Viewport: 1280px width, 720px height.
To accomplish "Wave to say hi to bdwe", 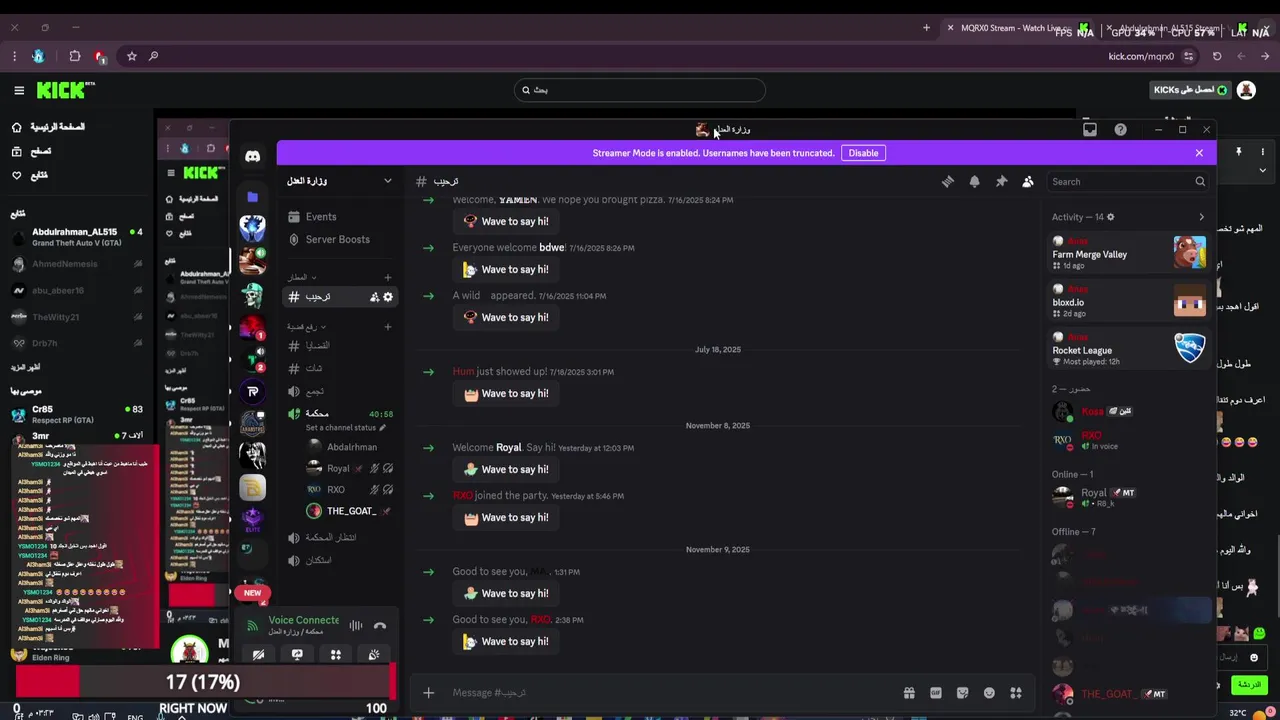I will 506,269.
